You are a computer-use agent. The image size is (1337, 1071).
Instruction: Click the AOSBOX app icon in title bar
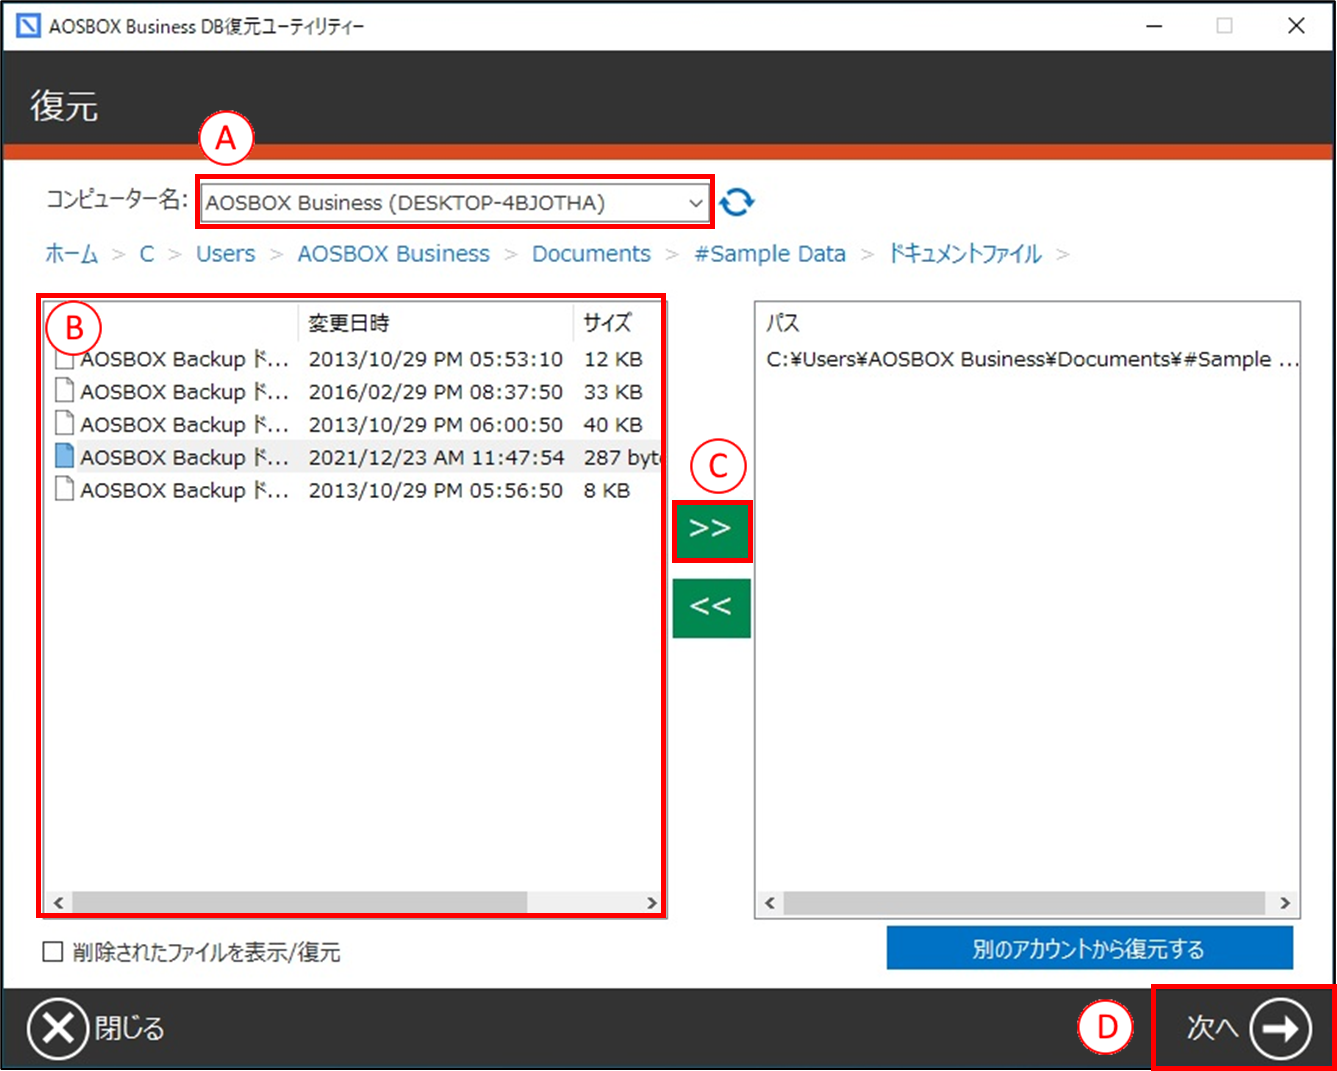28,26
